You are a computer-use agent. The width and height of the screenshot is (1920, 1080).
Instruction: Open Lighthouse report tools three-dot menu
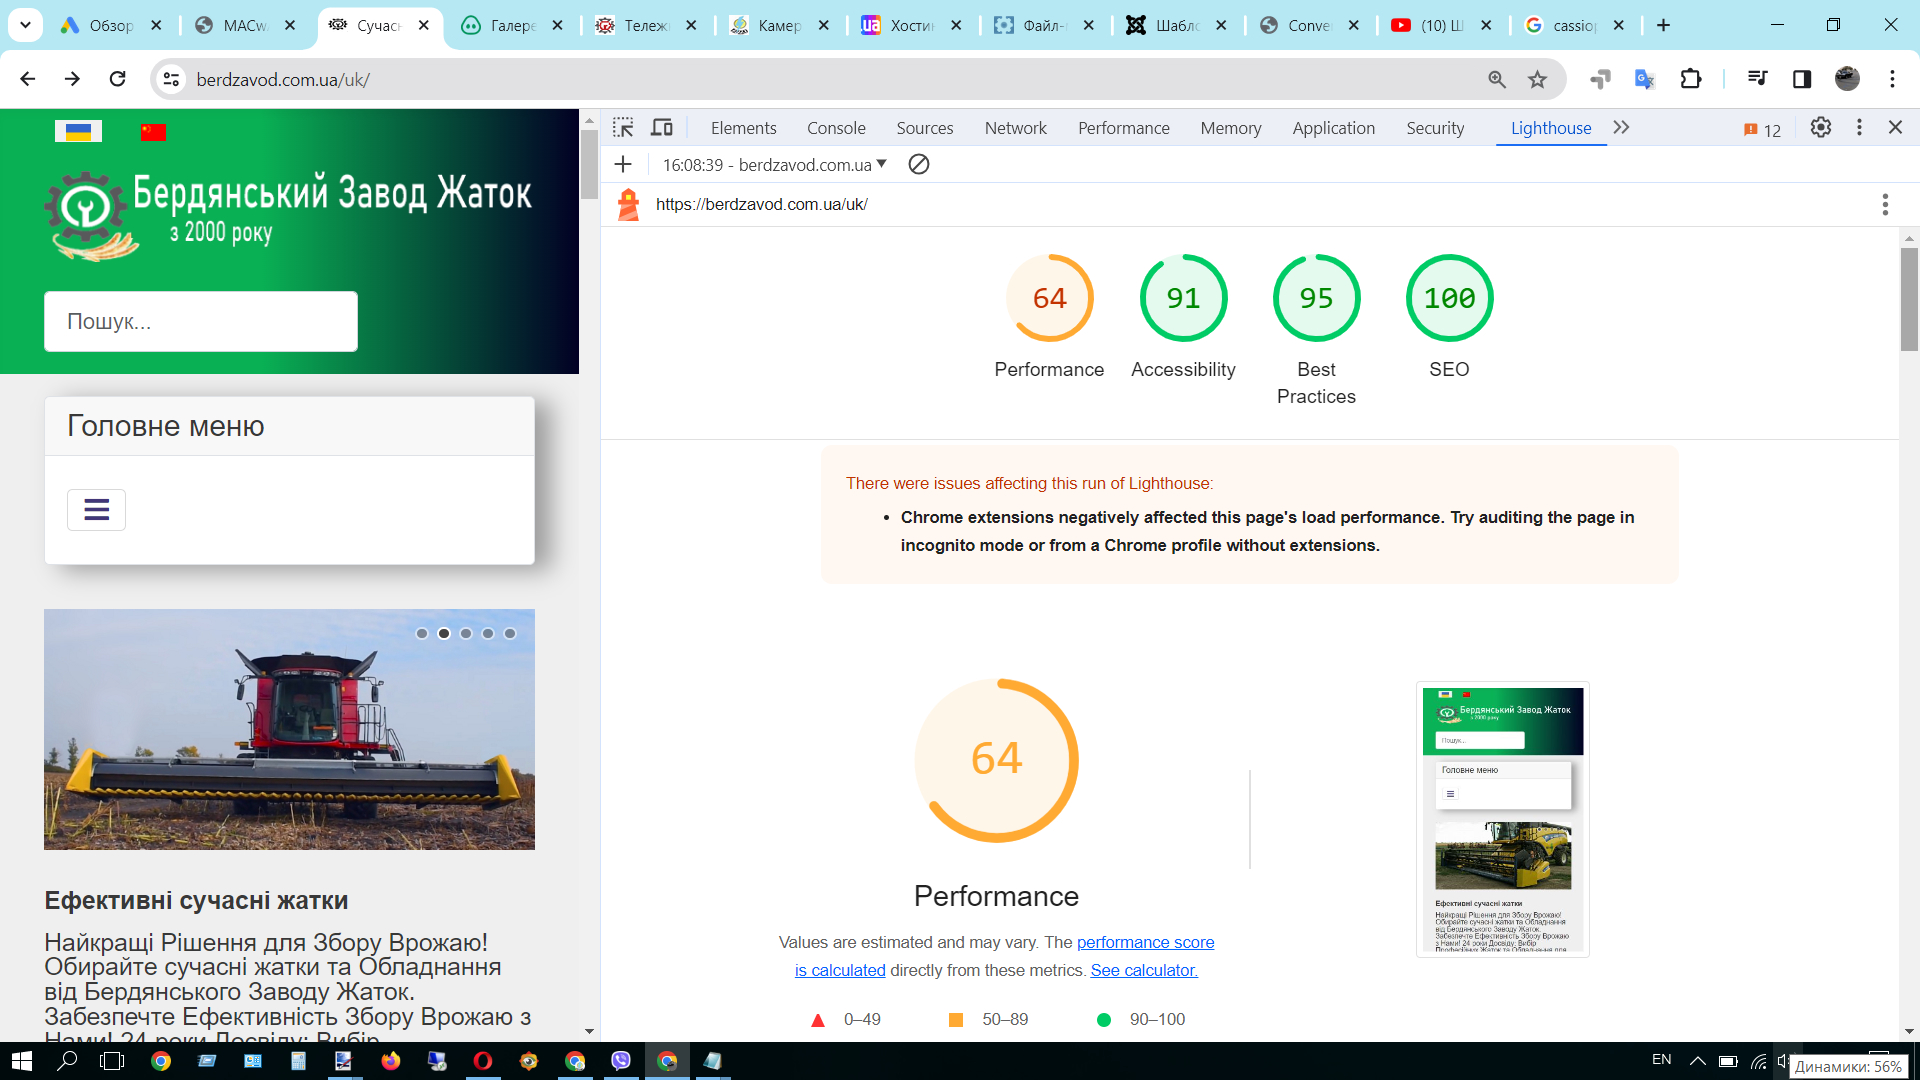pos(1885,205)
